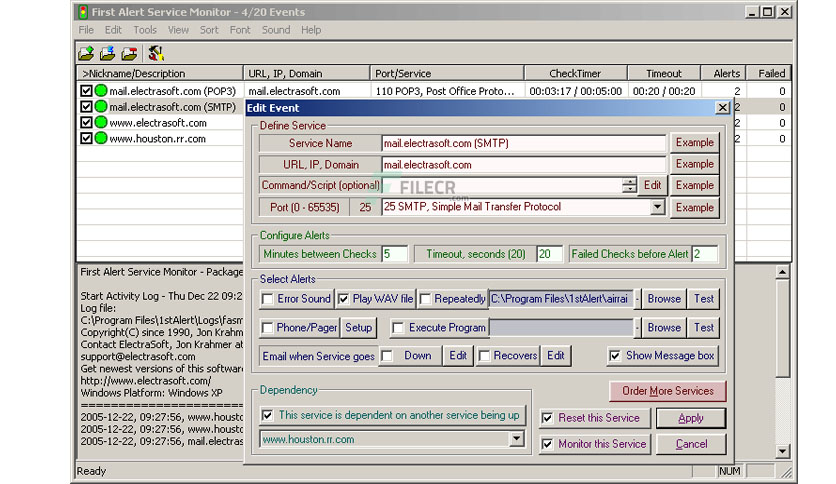Click green status circle for mail.electrasoft.com (SMTP)
Viewport: 836px width, 484px height.
101,107
